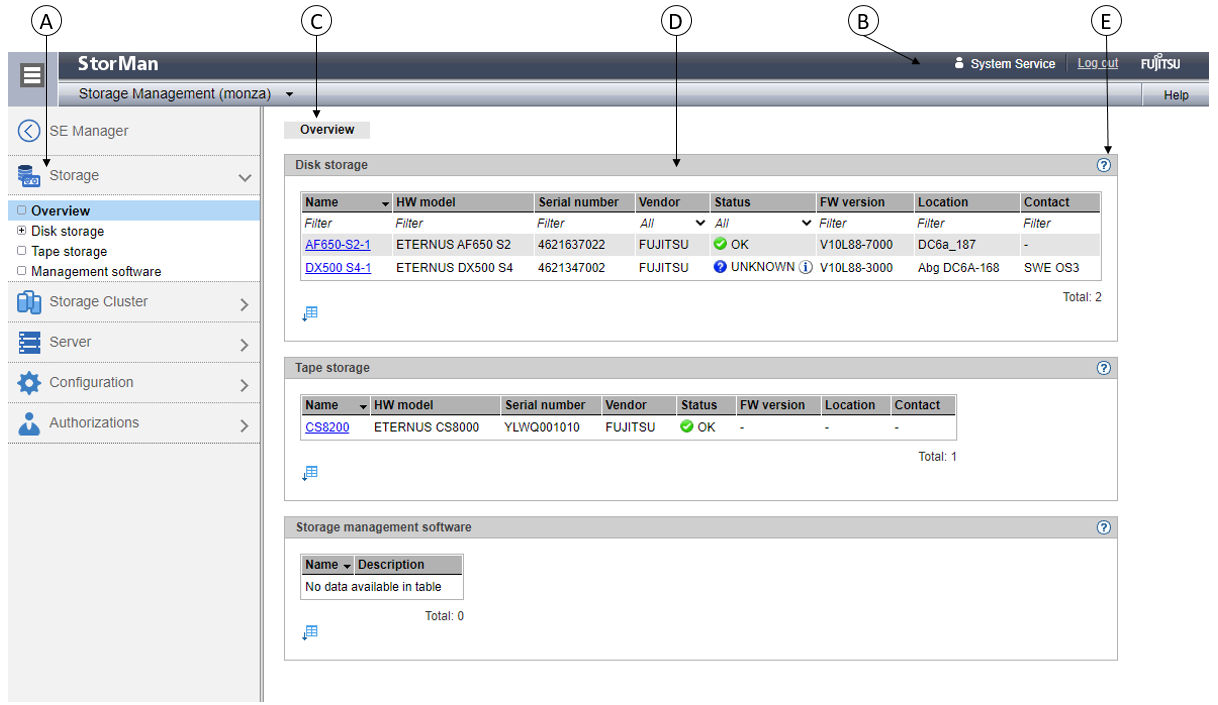Sort Tape storage table by Name arrow
This screenshot has width=1218, height=705.
click(363, 407)
